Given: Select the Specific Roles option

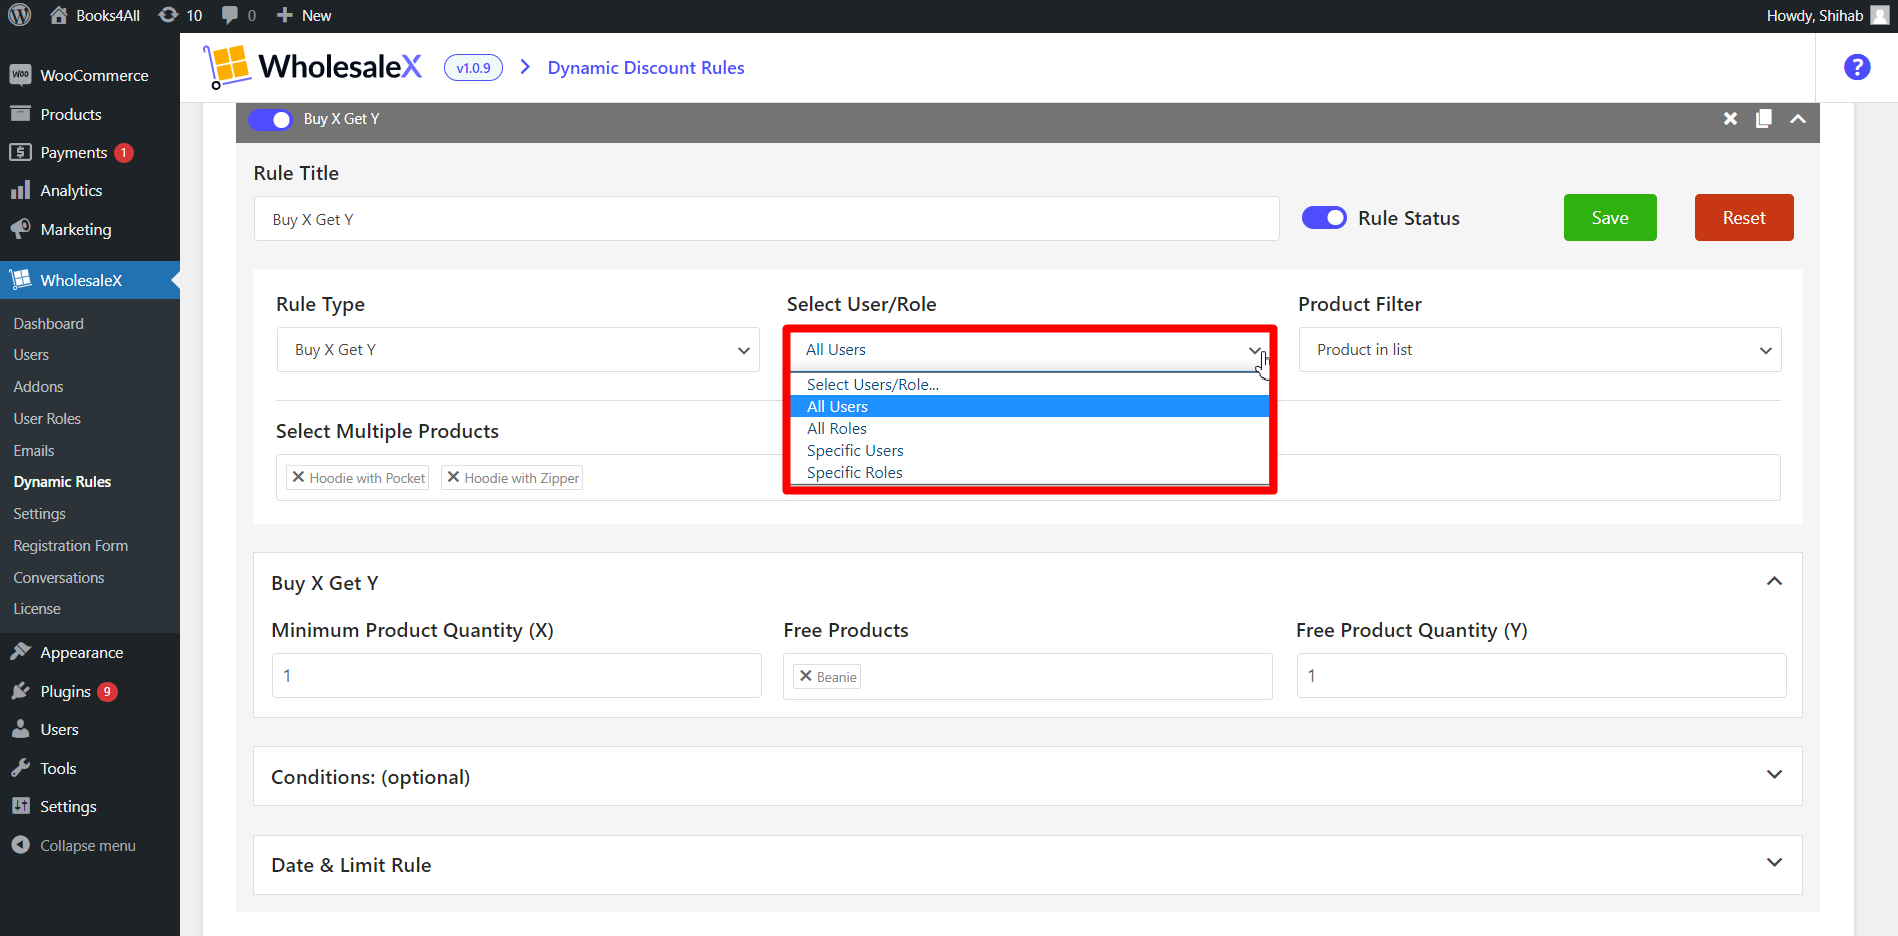Looking at the screenshot, I should pos(1030,472).
